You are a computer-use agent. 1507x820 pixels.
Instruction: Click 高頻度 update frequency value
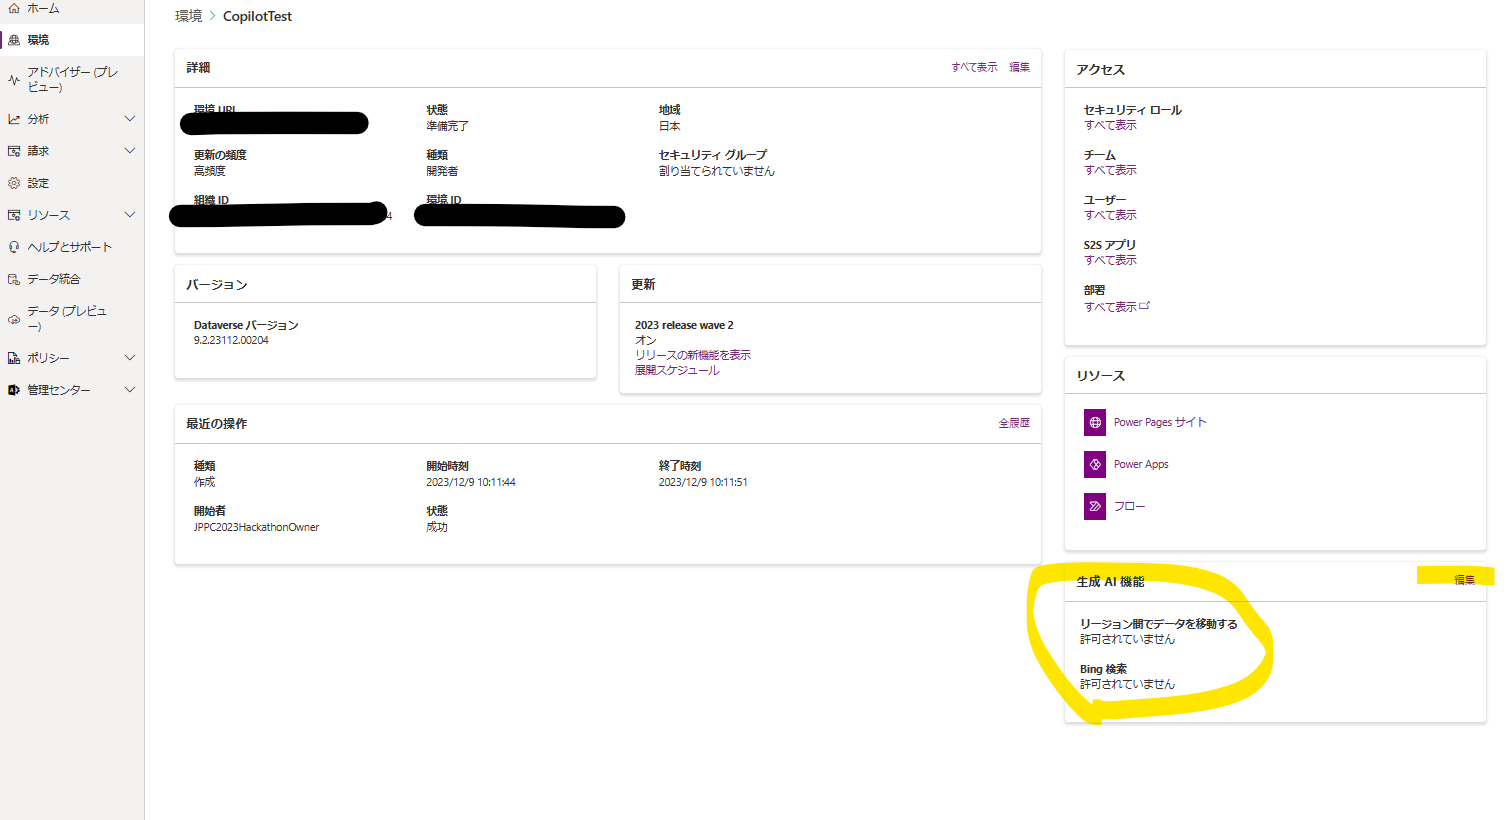(210, 171)
